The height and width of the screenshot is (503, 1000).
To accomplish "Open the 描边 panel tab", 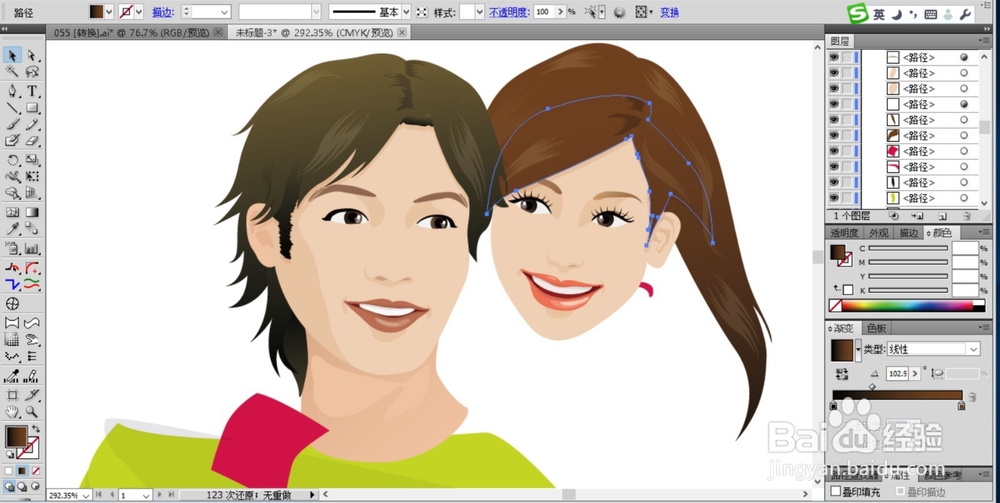I will [x=908, y=233].
